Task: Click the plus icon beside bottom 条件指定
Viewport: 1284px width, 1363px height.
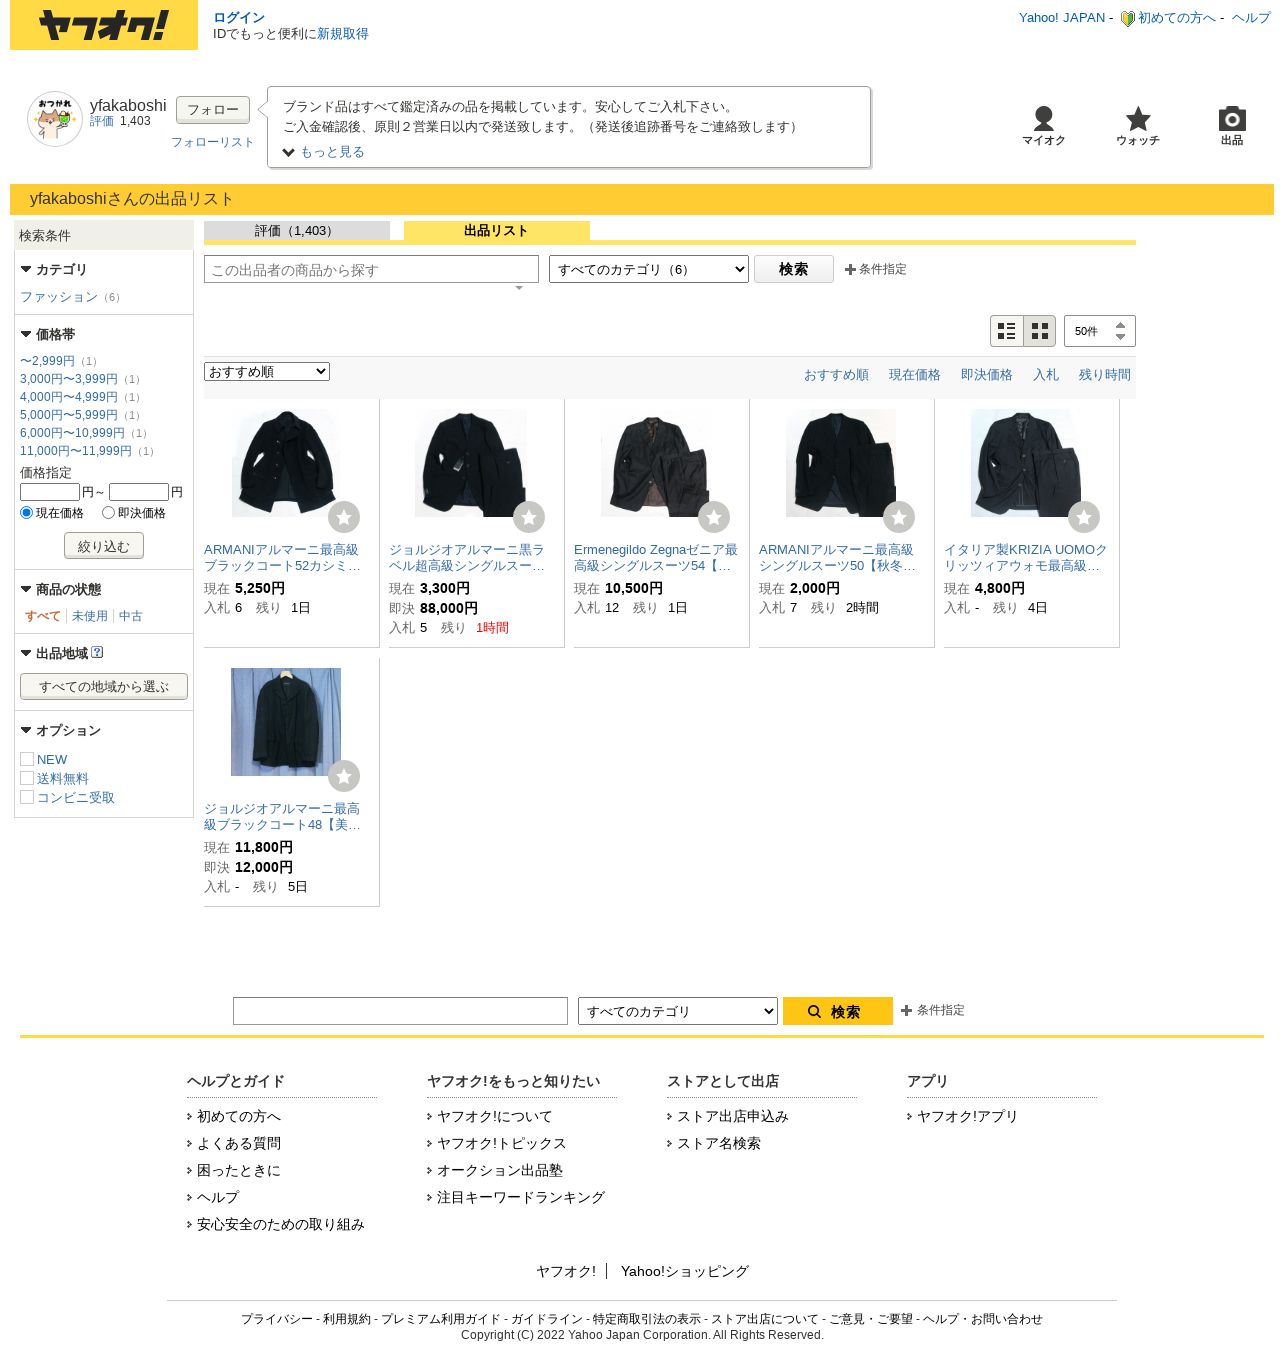Action: coord(906,1010)
